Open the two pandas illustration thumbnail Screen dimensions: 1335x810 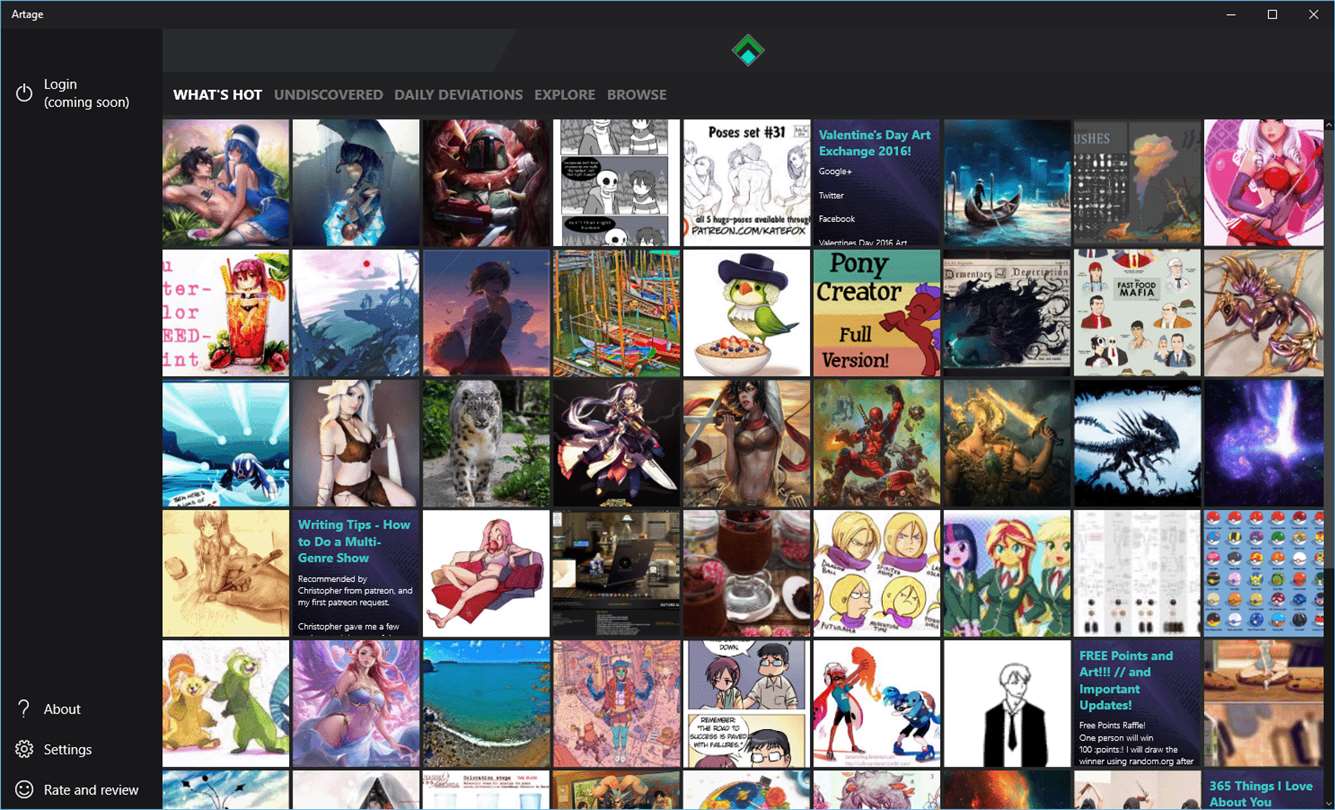click(x=226, y=704)
